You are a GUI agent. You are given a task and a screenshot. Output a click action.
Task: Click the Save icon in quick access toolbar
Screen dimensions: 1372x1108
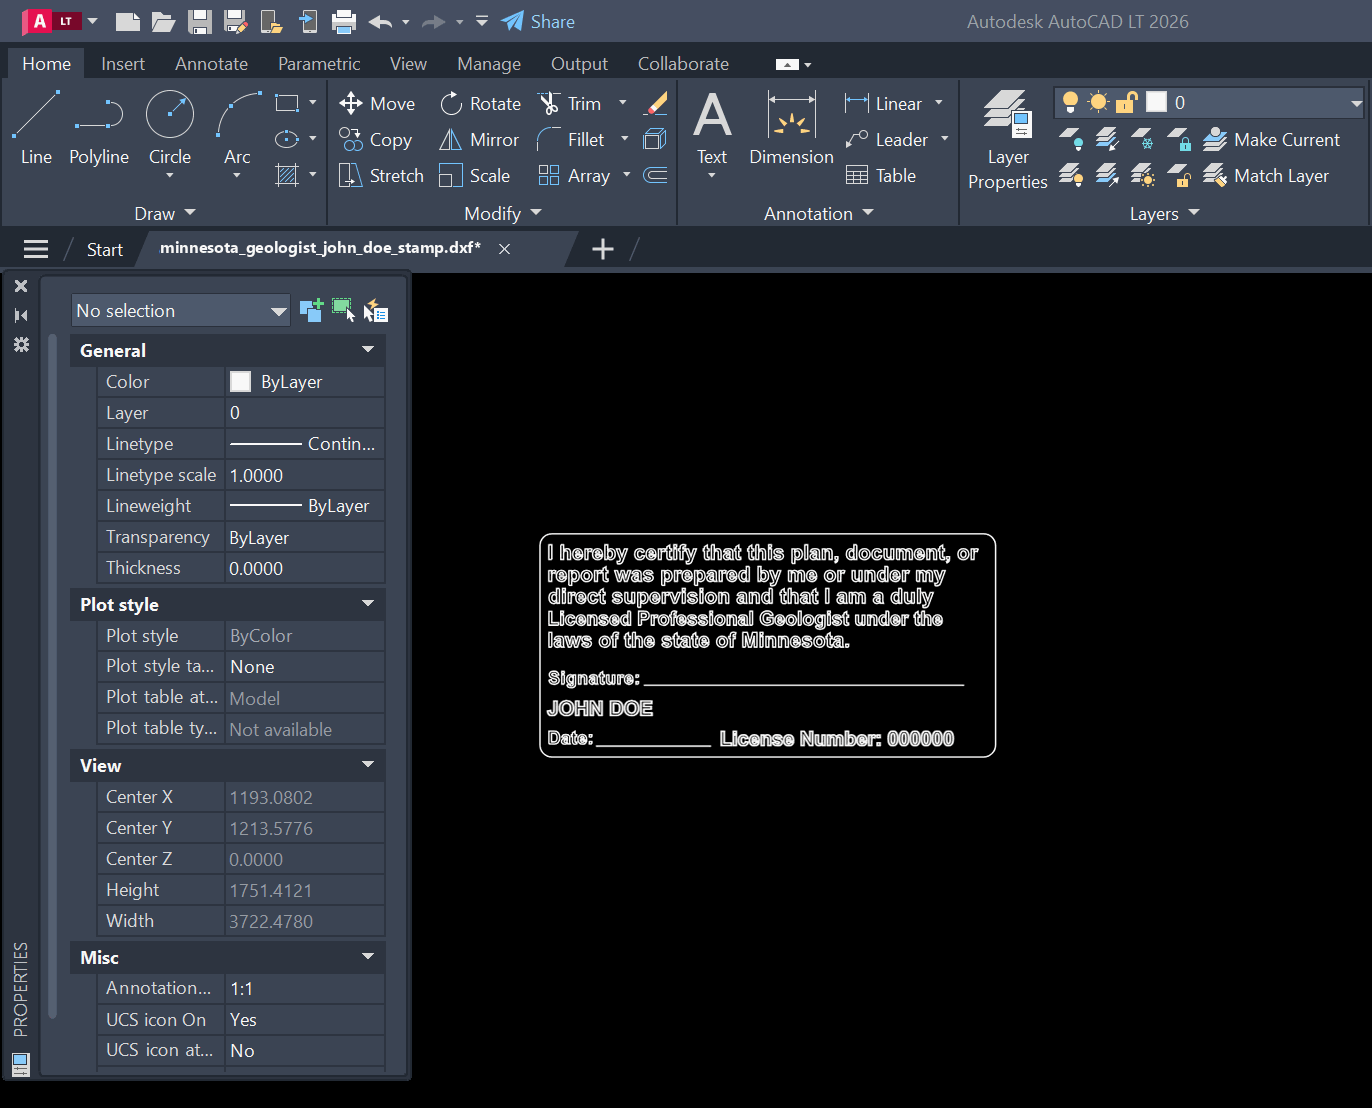[x=200, y=21]
